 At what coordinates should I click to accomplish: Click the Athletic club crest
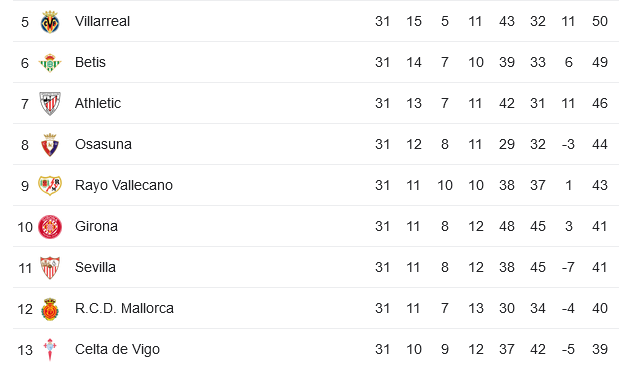coord(50,104)
